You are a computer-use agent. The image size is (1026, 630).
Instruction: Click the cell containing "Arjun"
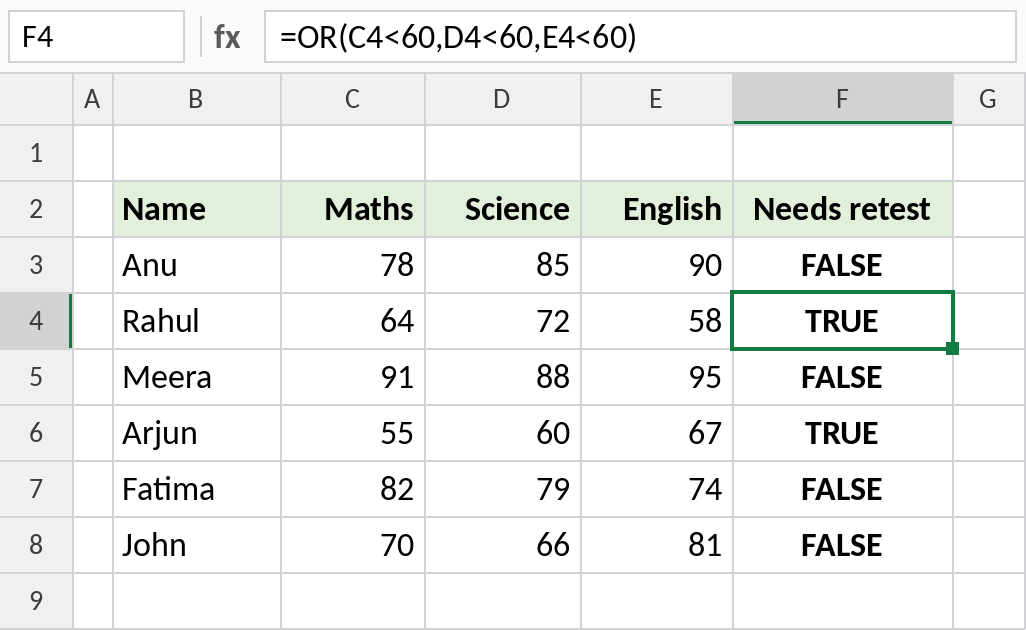click(x=197, y=433)
